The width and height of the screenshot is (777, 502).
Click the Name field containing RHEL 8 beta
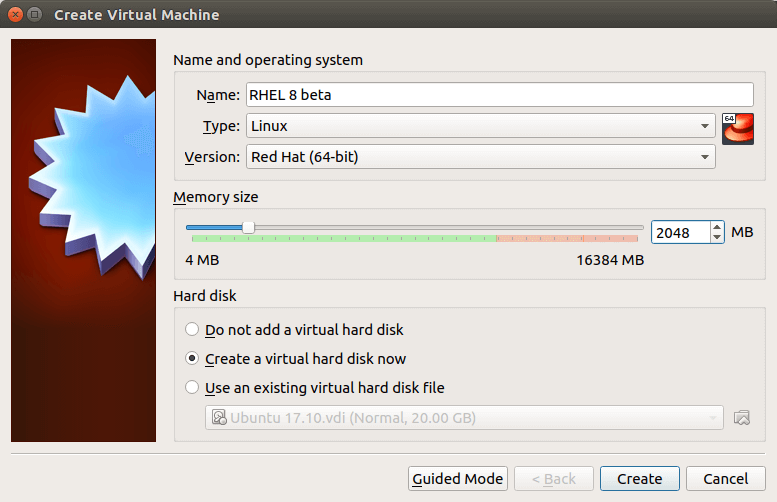click(482, 95)
